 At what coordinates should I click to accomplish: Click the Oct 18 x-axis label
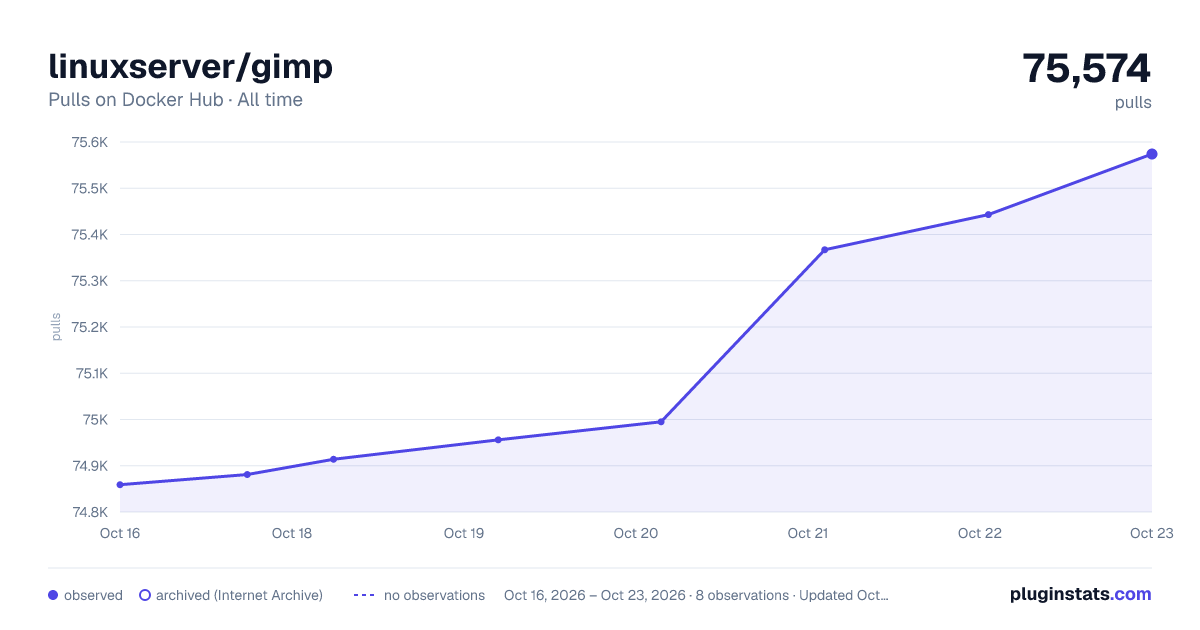click(292, 533)
